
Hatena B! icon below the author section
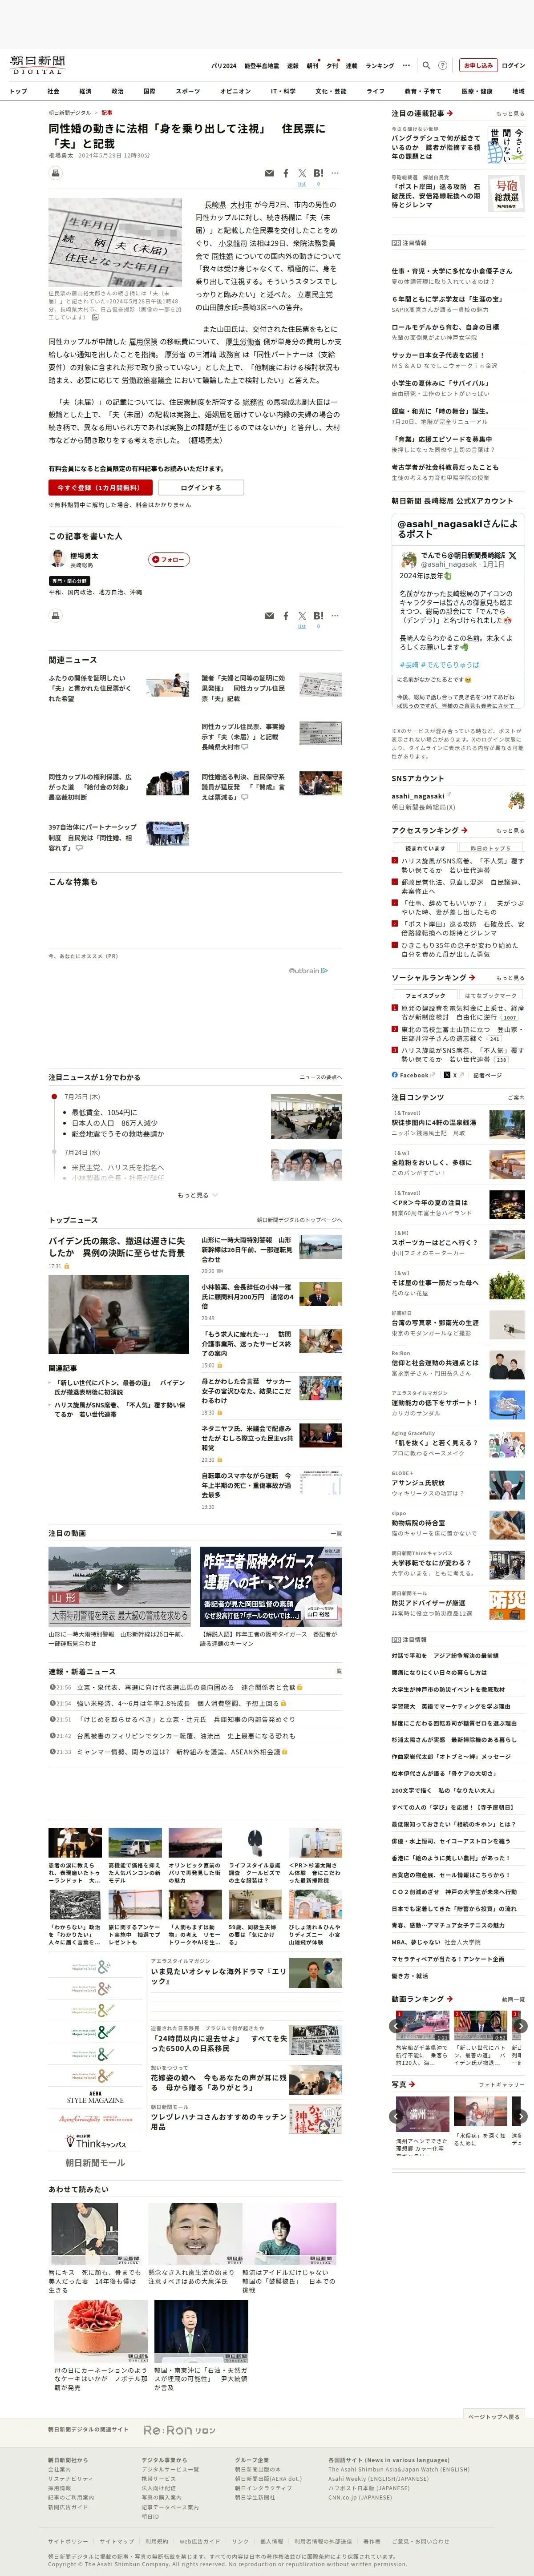click(318, 616)
